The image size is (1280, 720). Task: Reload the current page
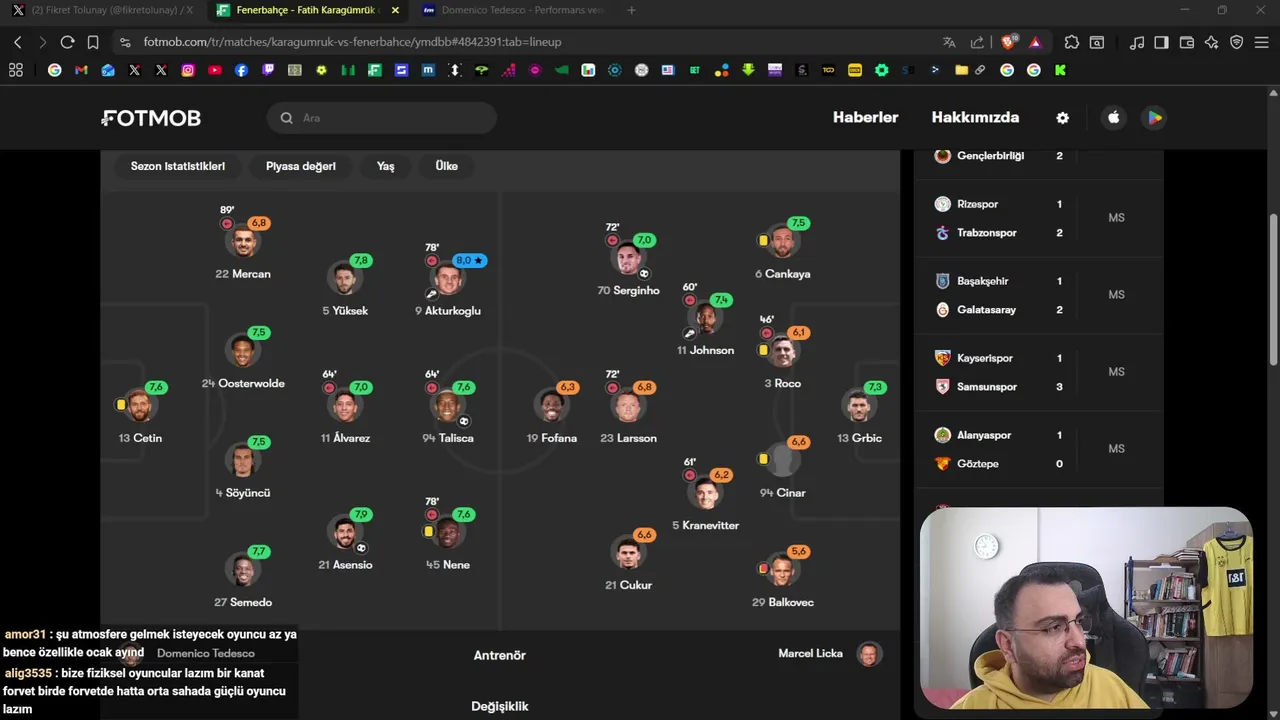tap(67, 42)
